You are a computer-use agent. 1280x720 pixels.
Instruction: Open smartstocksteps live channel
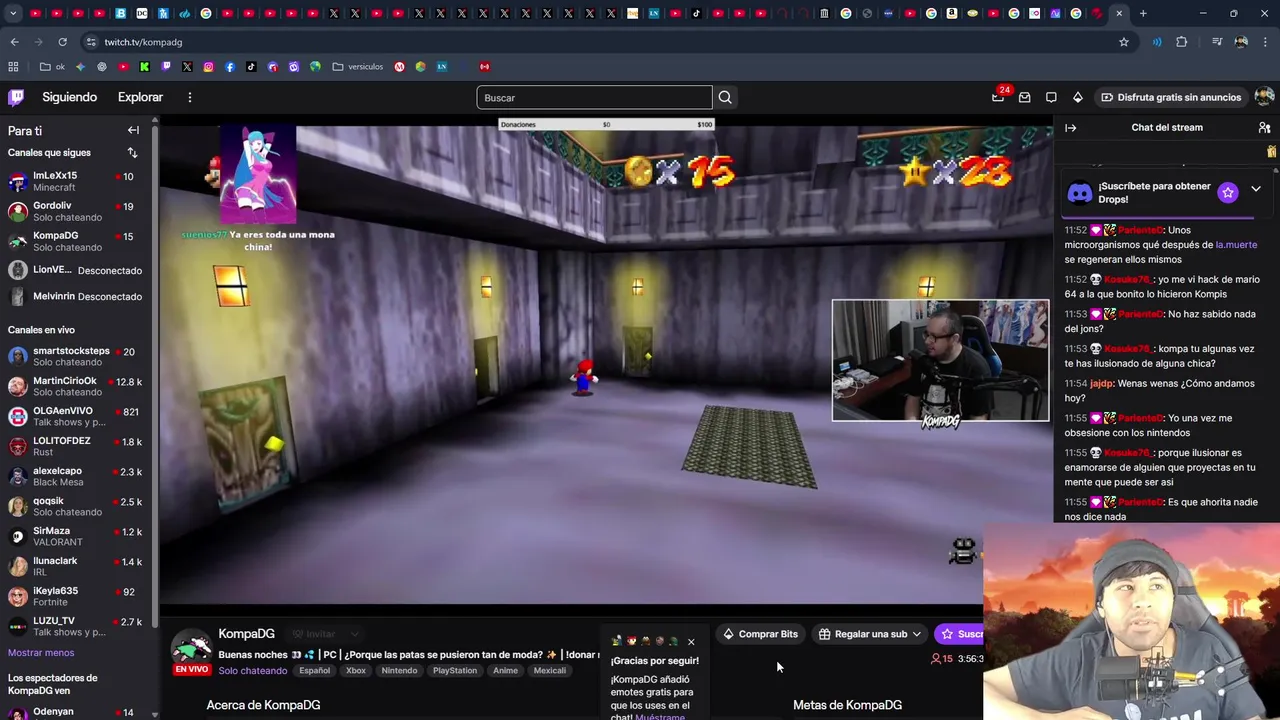75,356
